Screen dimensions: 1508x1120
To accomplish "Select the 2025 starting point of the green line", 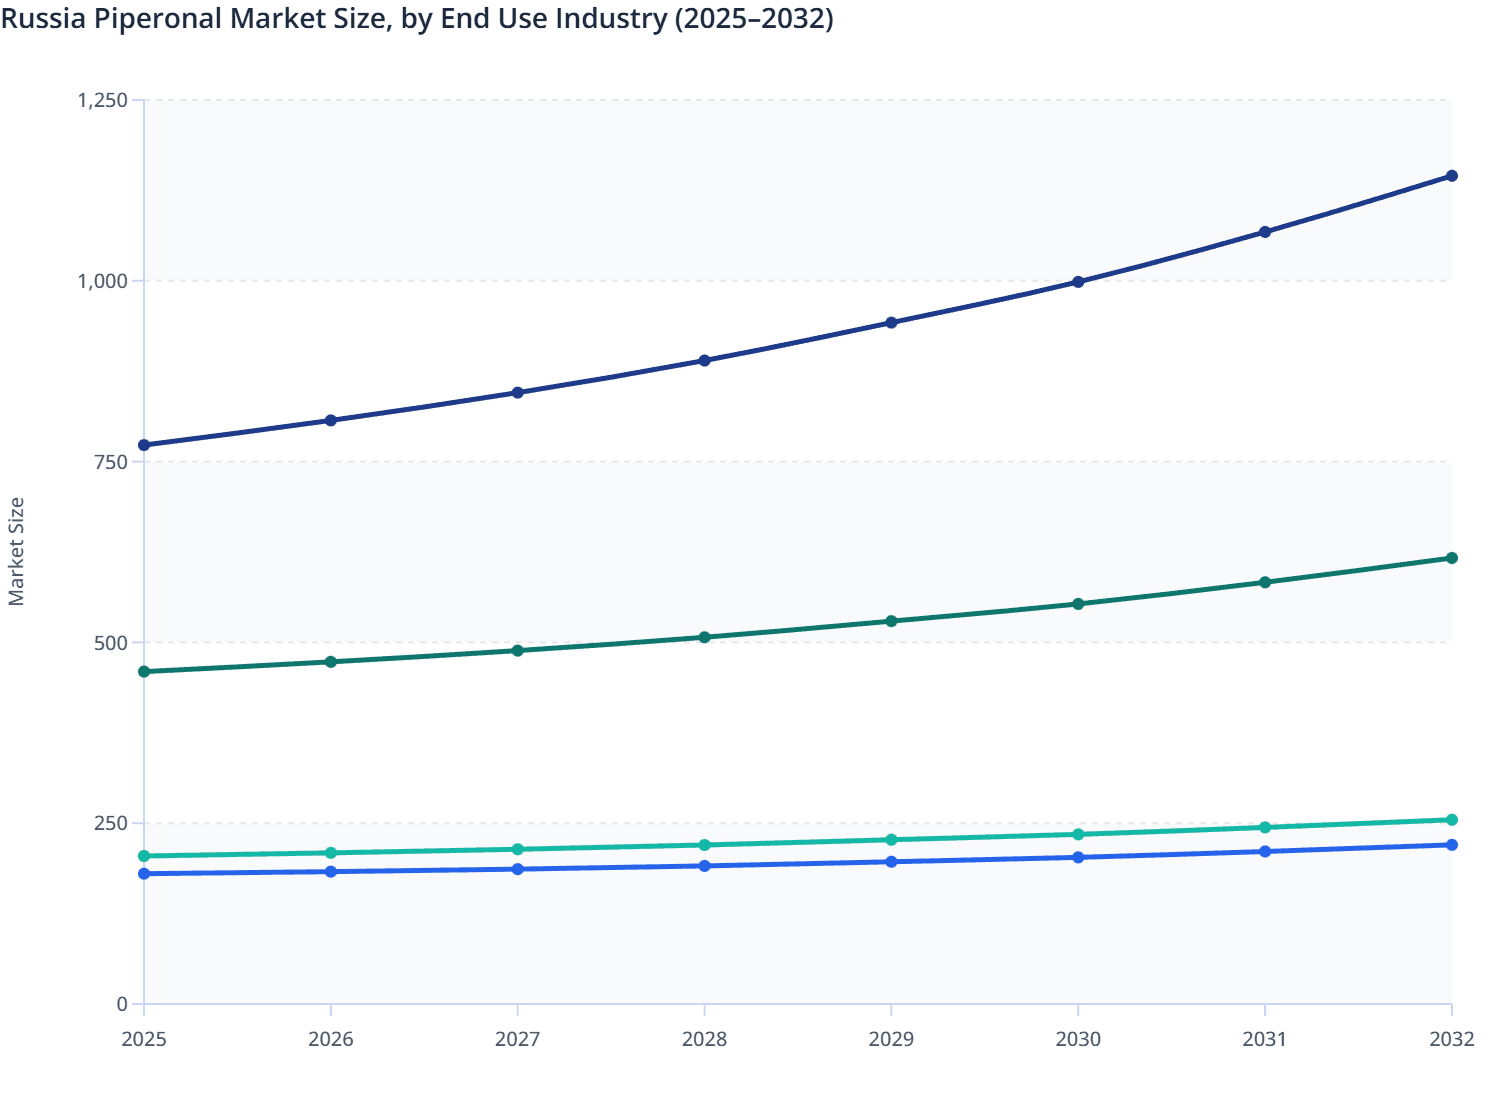I will 144,669.
